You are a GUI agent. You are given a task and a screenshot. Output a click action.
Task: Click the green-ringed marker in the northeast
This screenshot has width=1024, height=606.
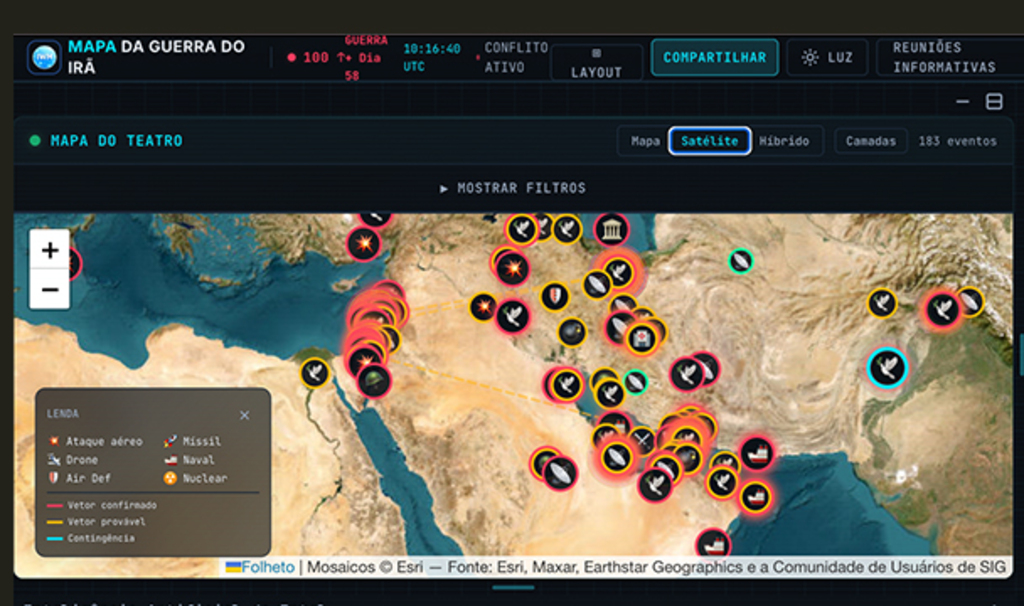pos(740,261)
